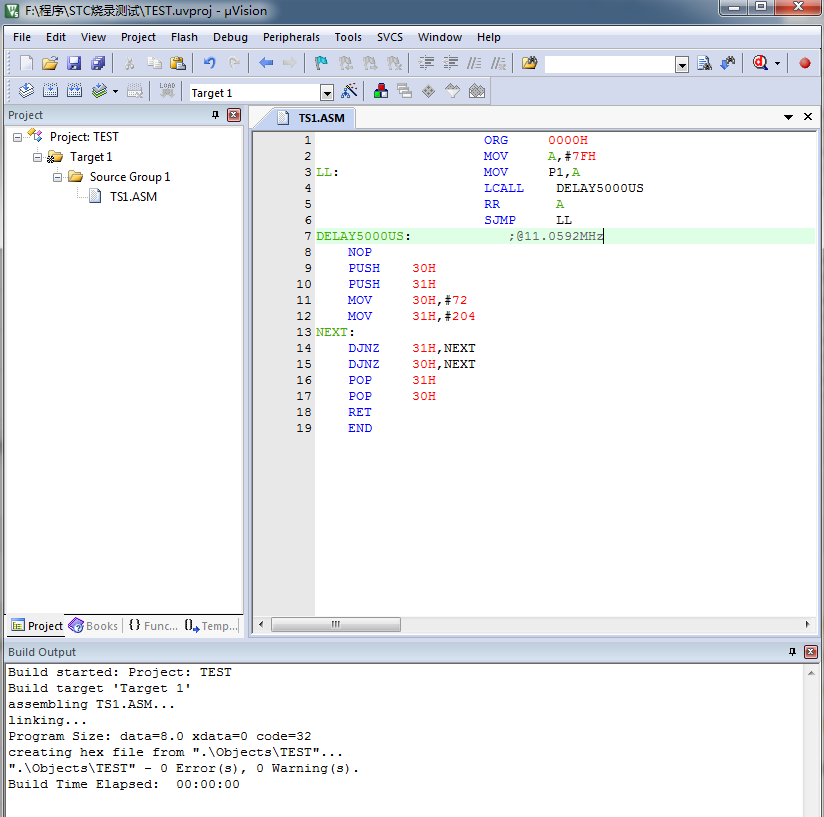Image resolution: width=824 pixels, height=817 pixels.
Task: Click the Redo arrow icon
Action: pos(234,64)
